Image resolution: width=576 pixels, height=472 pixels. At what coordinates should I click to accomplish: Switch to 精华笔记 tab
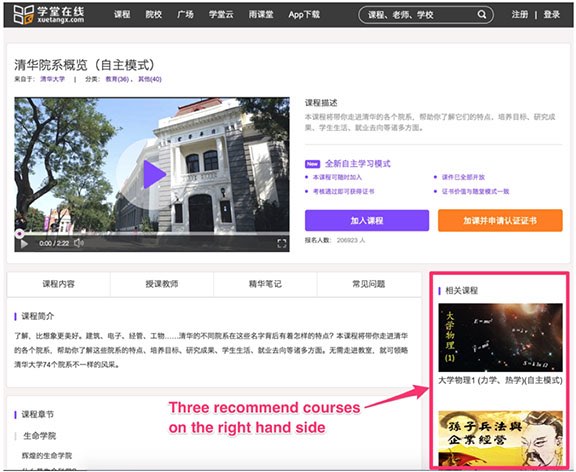tap(265, 284)
